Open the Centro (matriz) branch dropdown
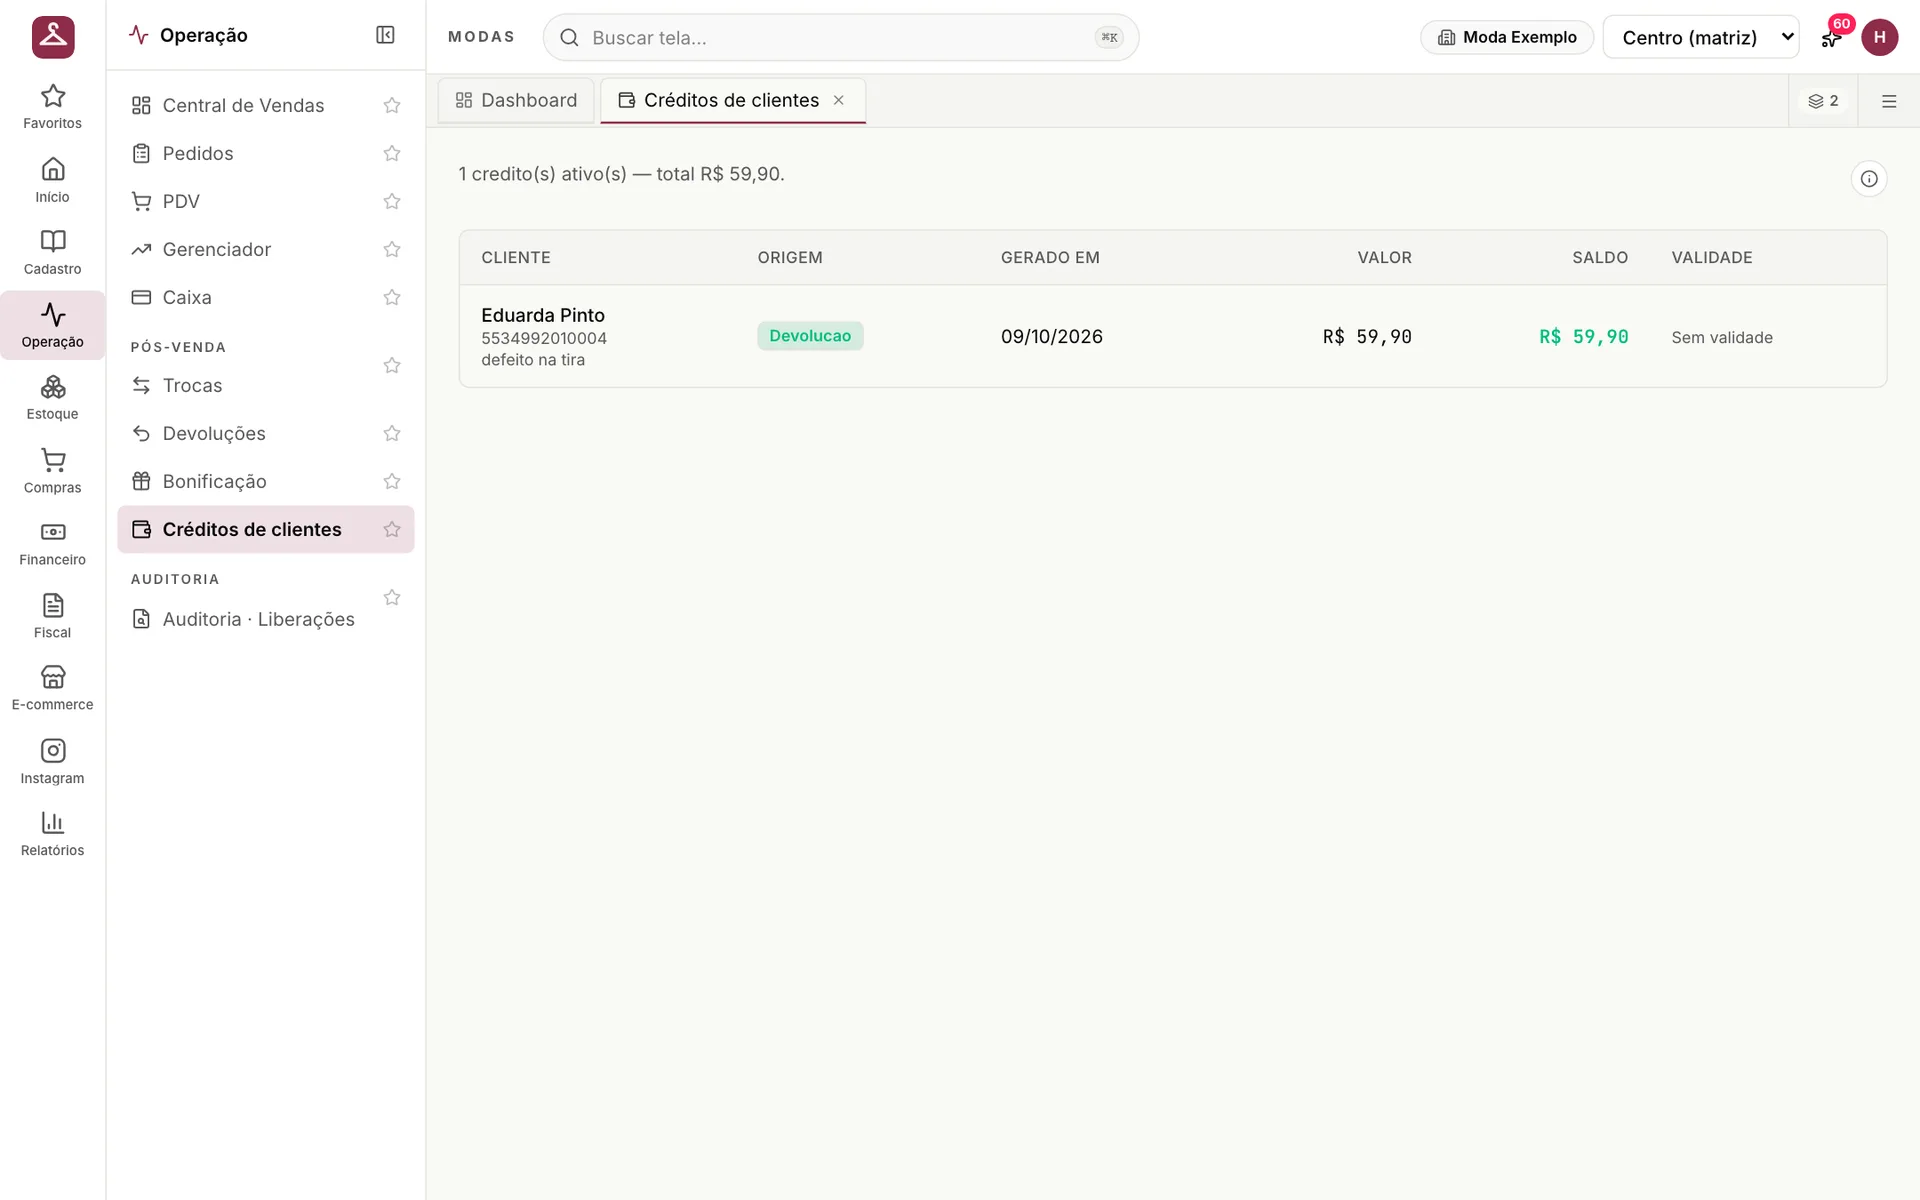The height and width of the screenshot is (1200, 1920). click(x=1700, y=37)
